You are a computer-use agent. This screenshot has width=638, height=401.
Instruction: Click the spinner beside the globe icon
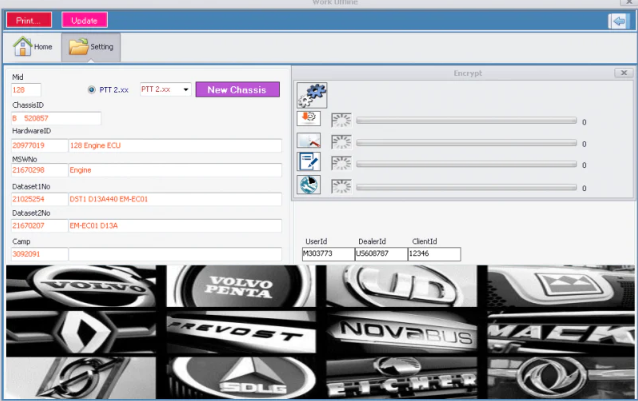(341, 186)
